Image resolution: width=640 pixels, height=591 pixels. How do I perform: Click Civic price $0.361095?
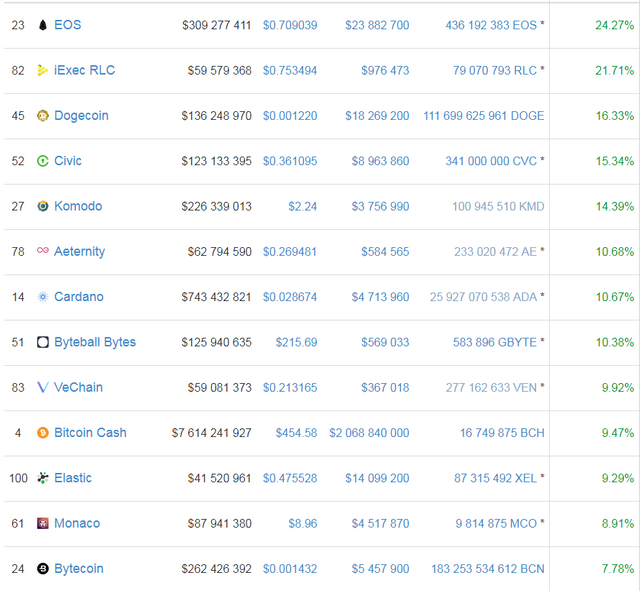click(x=290, y=161)
